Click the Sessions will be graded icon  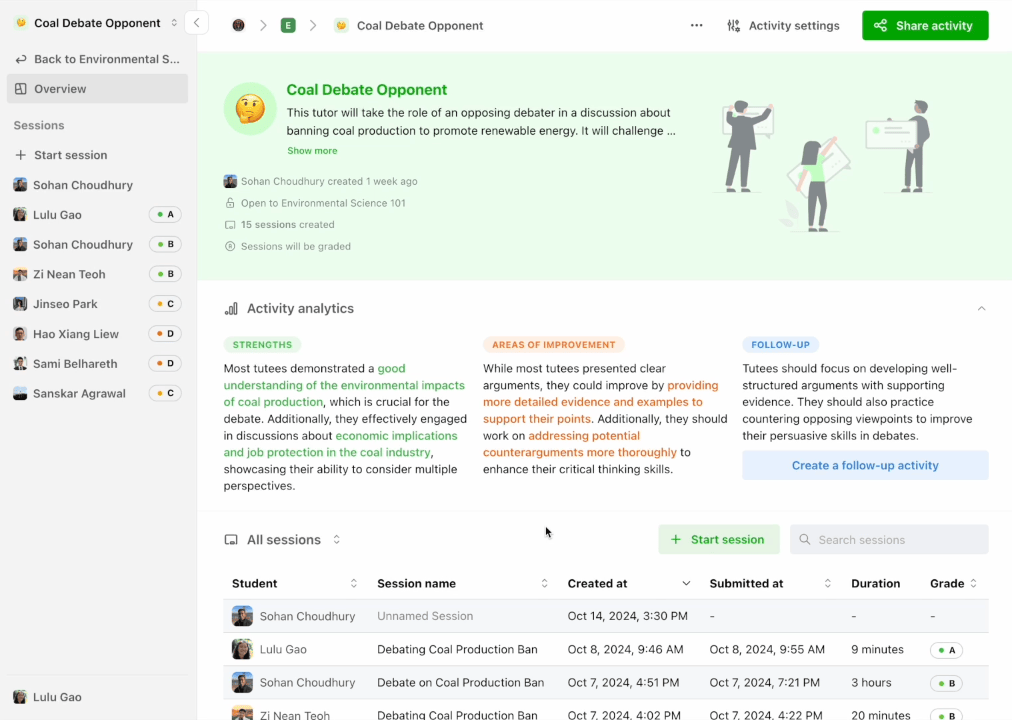(x=230, y=246)
